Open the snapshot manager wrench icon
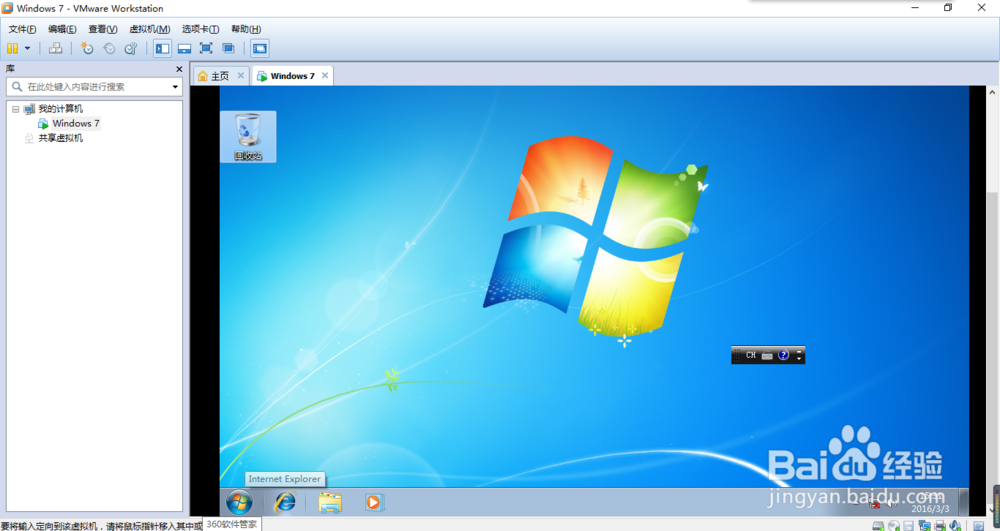The image size is (1000, 531). (131, 48)
